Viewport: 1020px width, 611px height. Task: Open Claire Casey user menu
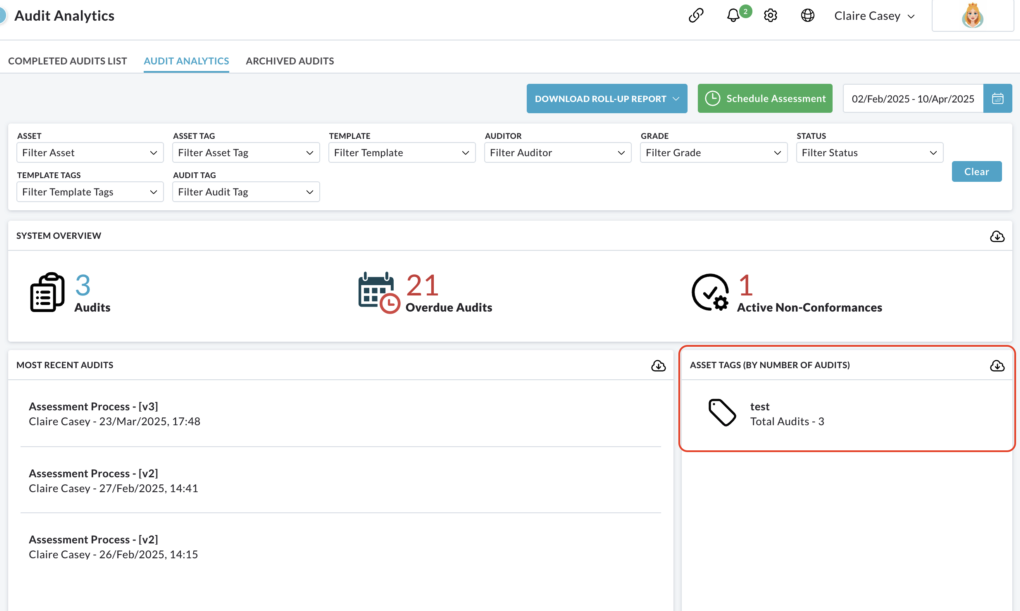874,16
